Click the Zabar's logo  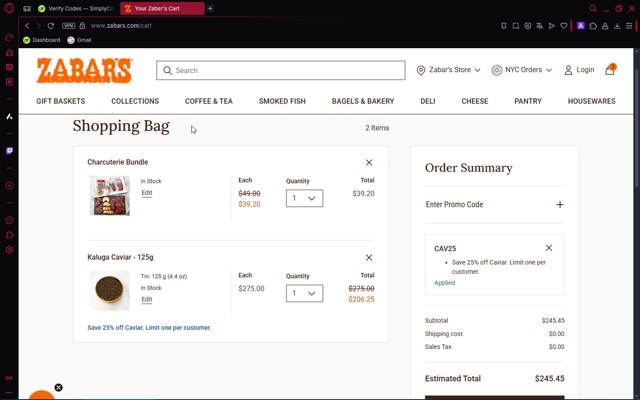coord(84,70)
